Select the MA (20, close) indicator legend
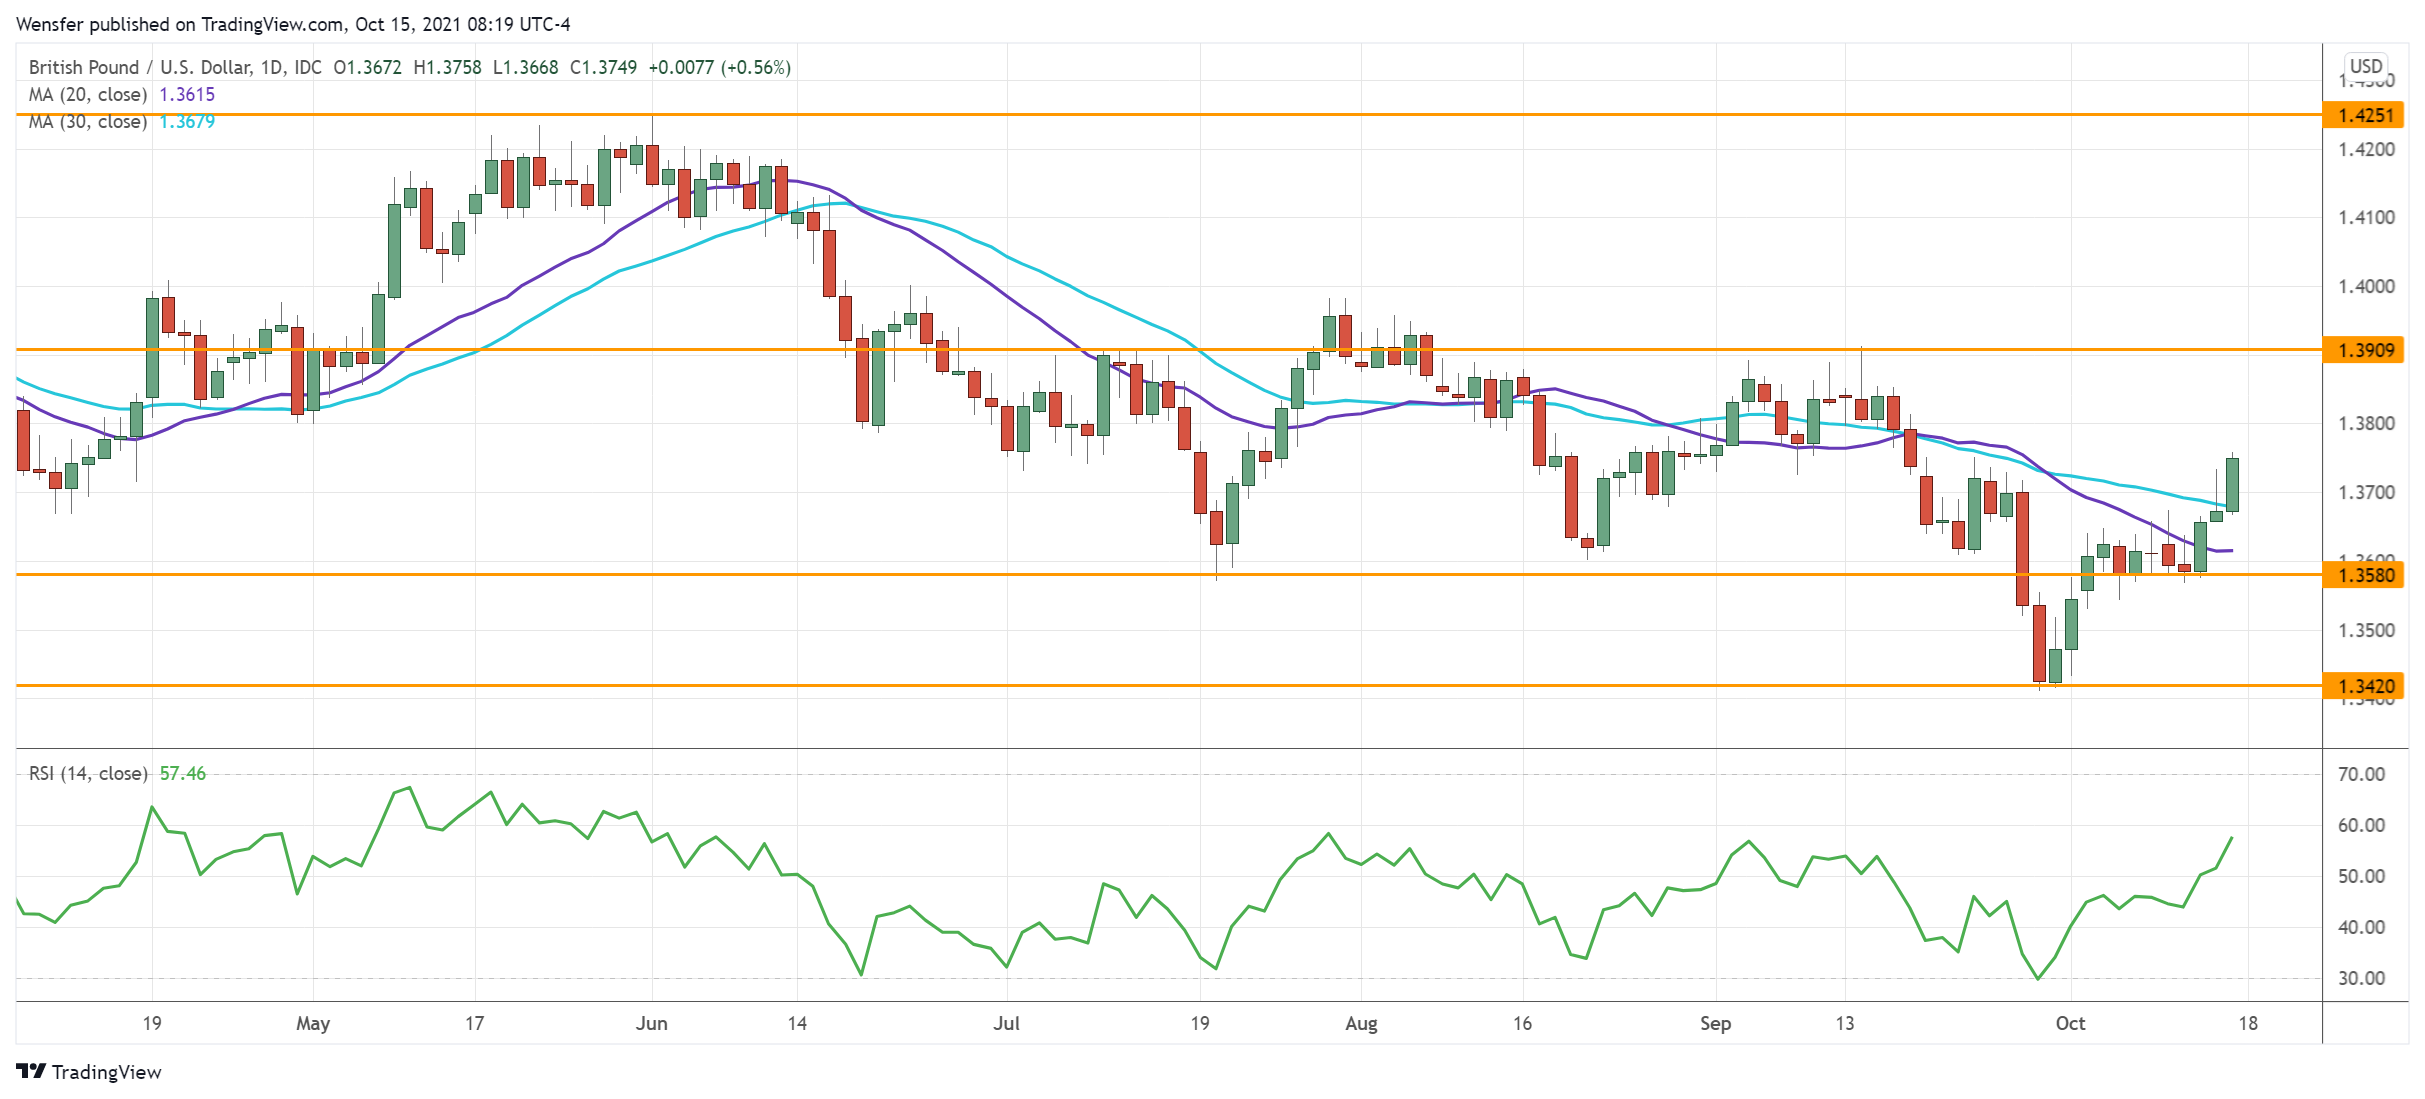 click(x=86, y=94)
